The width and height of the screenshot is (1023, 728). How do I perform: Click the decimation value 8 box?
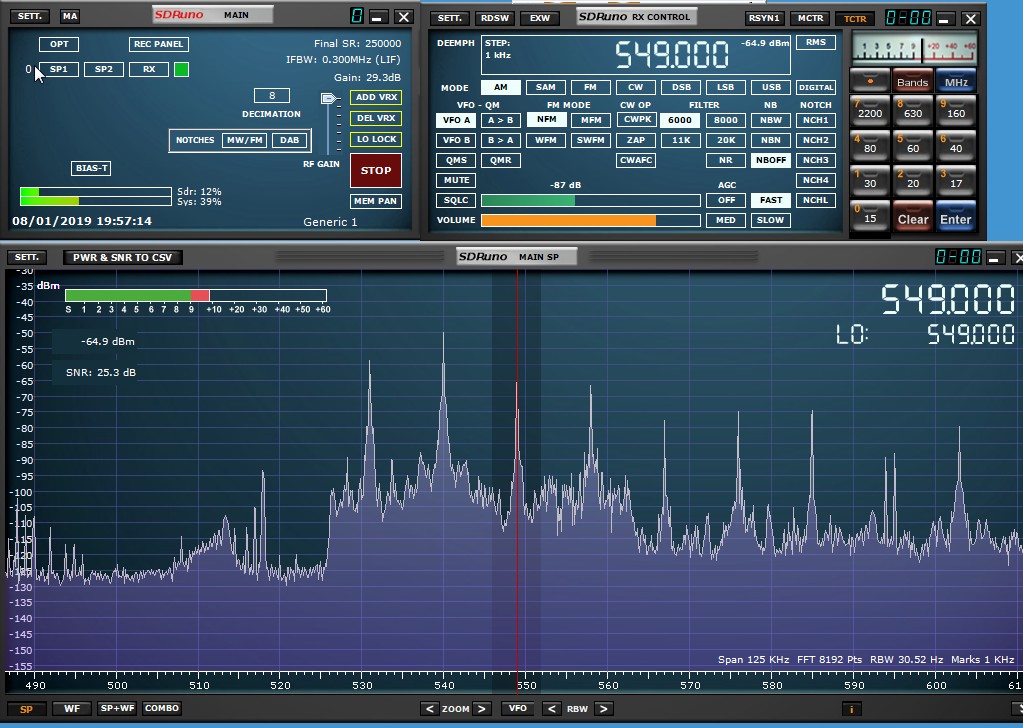(x=272, y=95)
